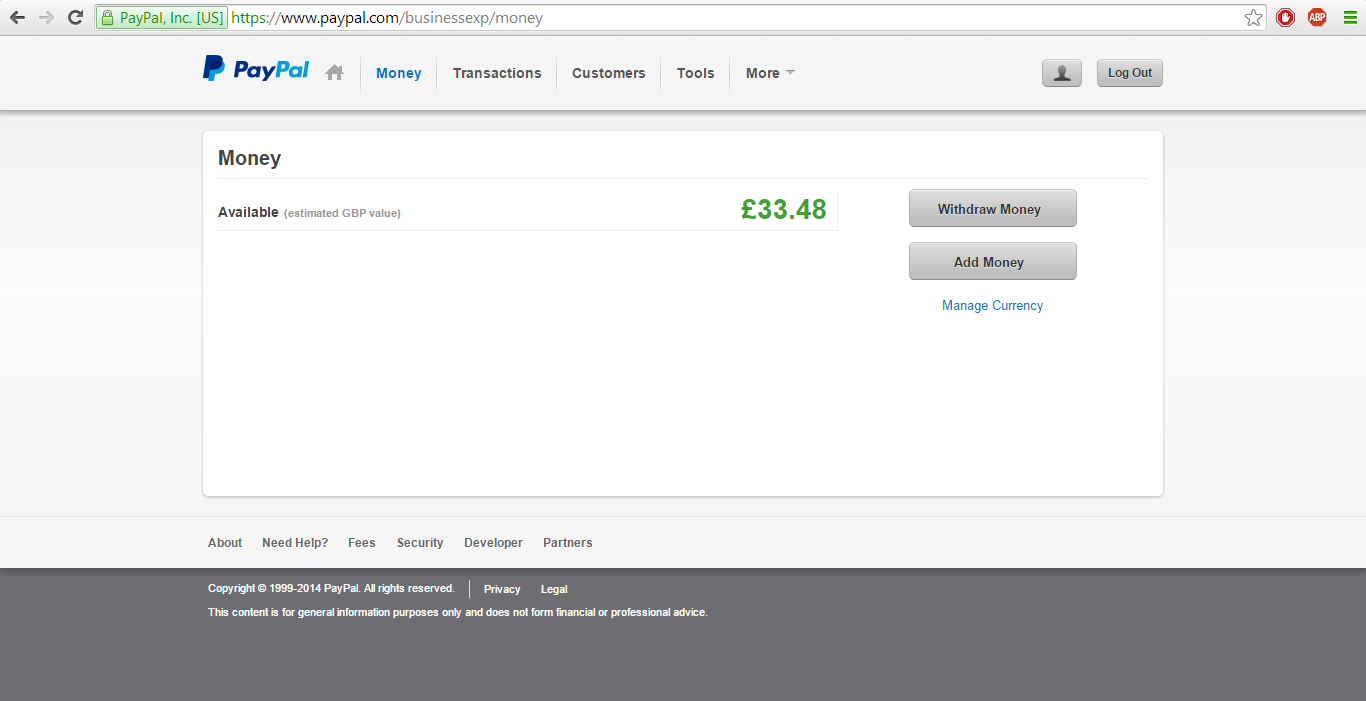Click the £33.48 available balance
The height and width of the screenshot is (701, 1366).
(784, 209)
